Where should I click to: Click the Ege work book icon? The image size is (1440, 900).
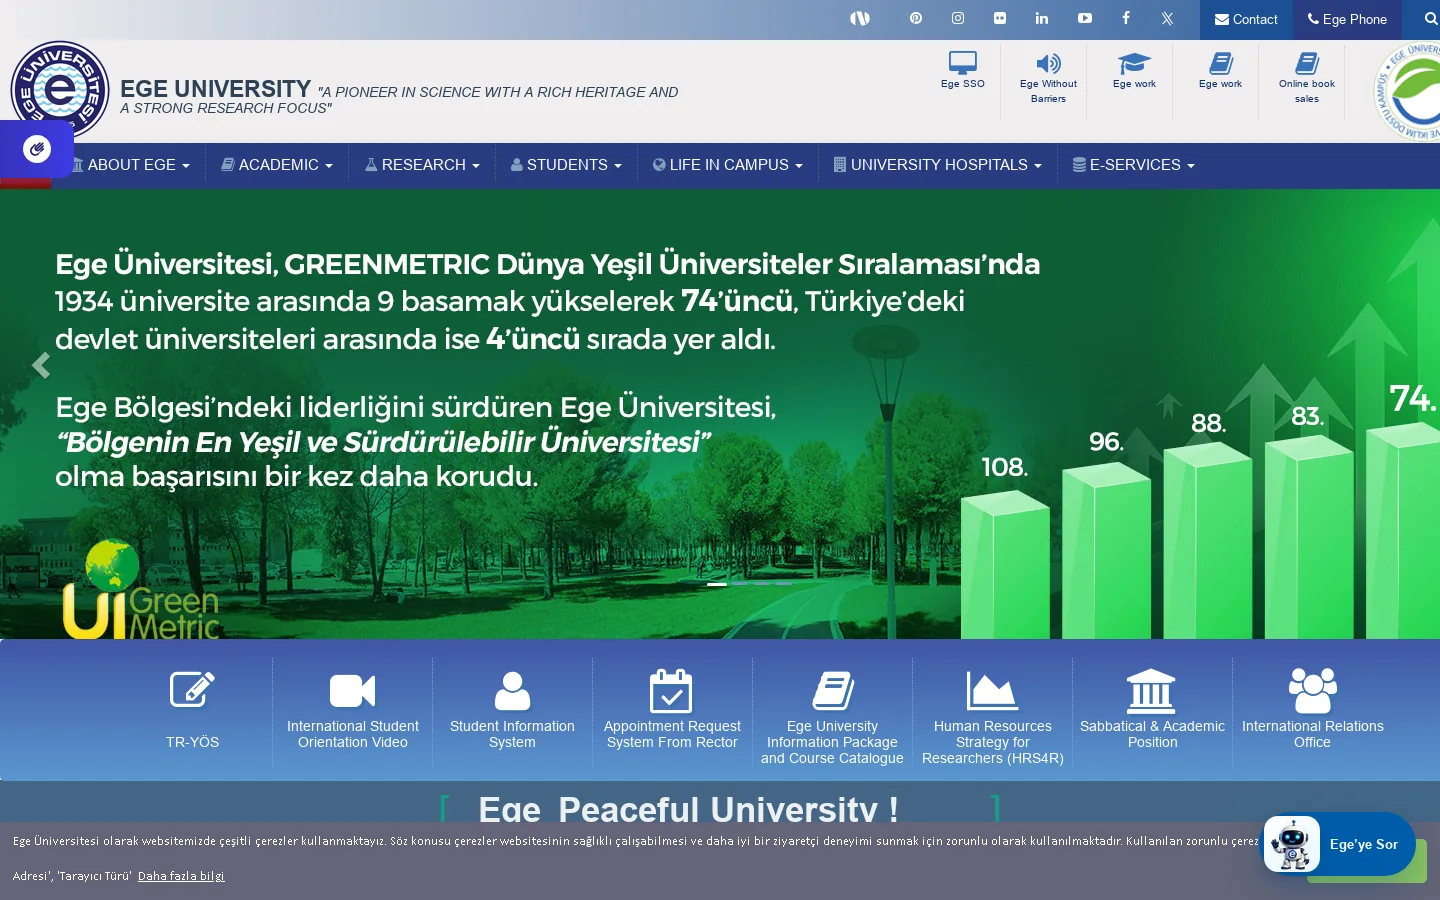coord(1220,64)
